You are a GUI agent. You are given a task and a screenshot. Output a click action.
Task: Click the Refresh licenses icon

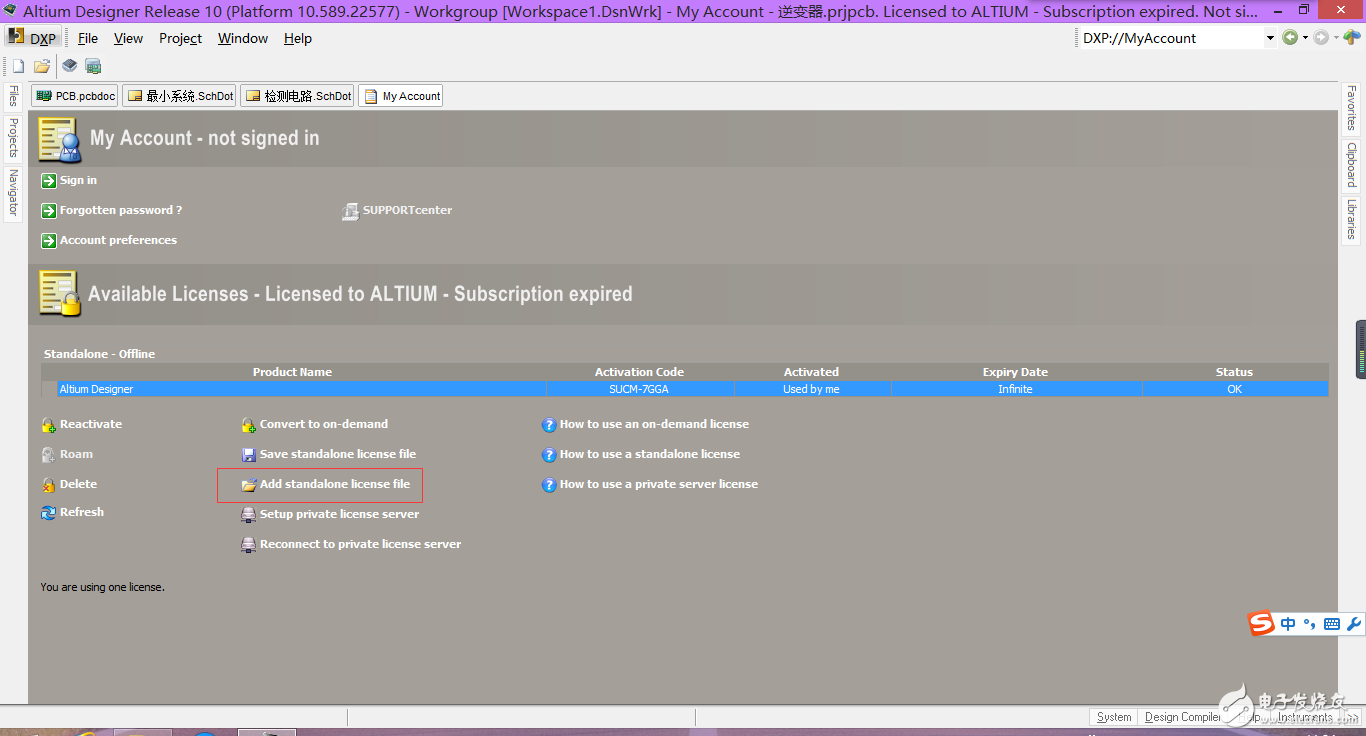click(49, 513)
